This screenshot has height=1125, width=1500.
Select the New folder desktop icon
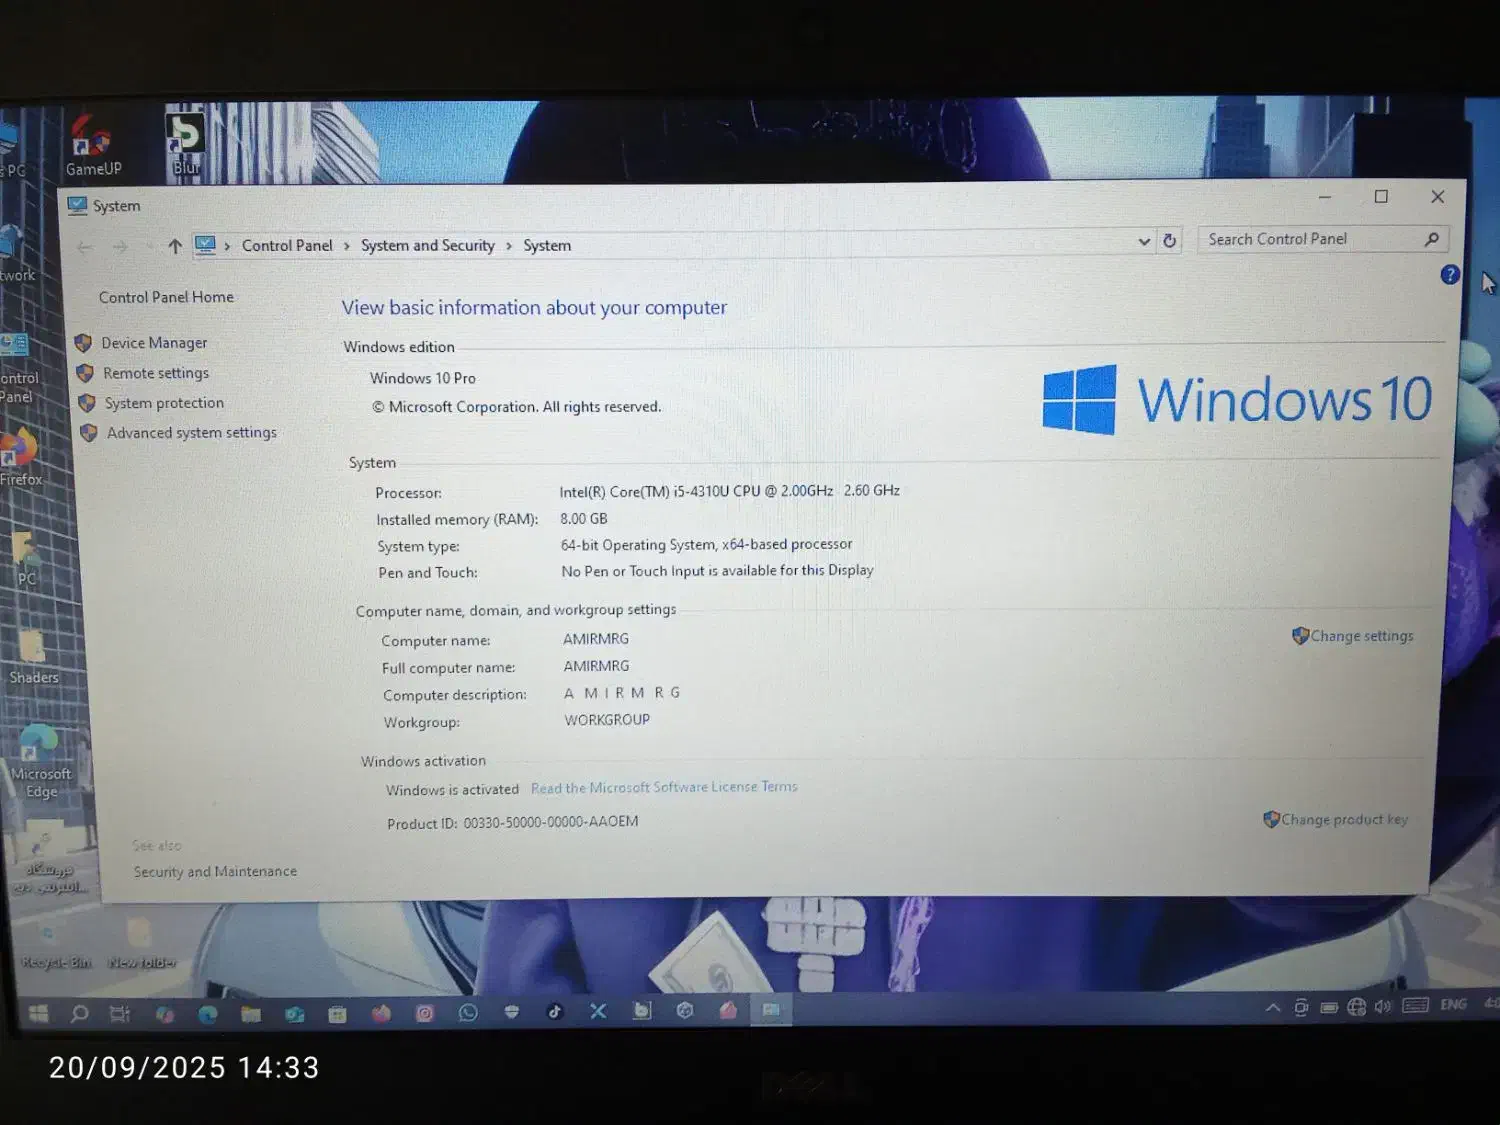click(x=141, y=944)
